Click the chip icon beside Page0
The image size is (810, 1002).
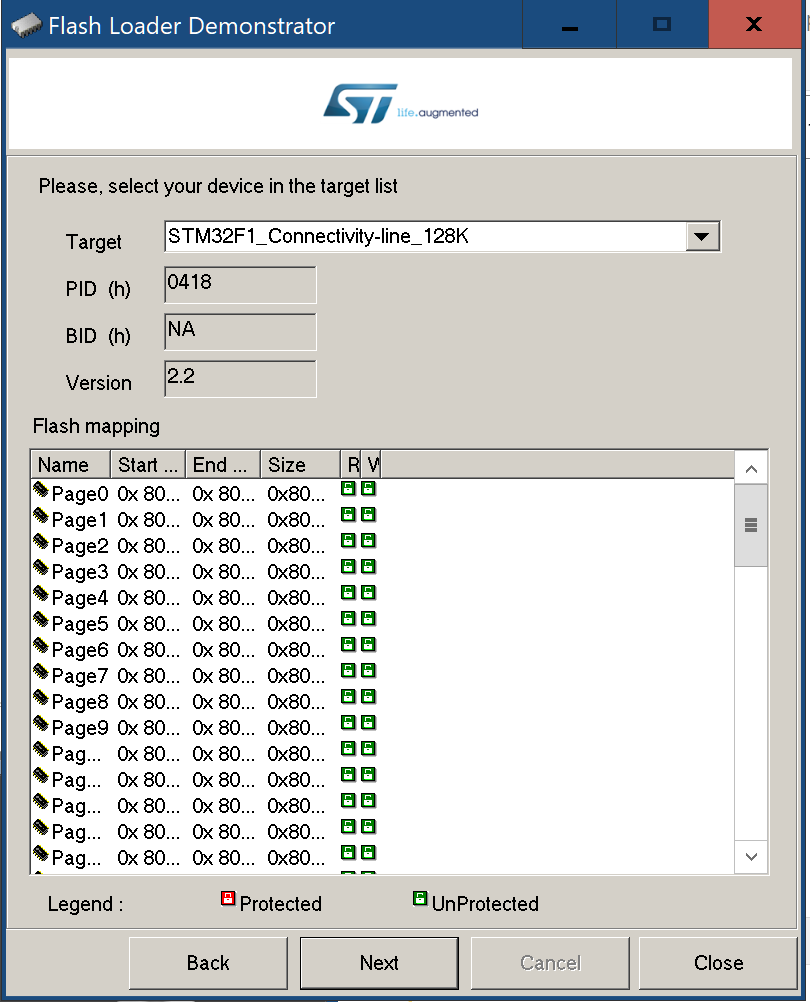(x=41, y=491)
